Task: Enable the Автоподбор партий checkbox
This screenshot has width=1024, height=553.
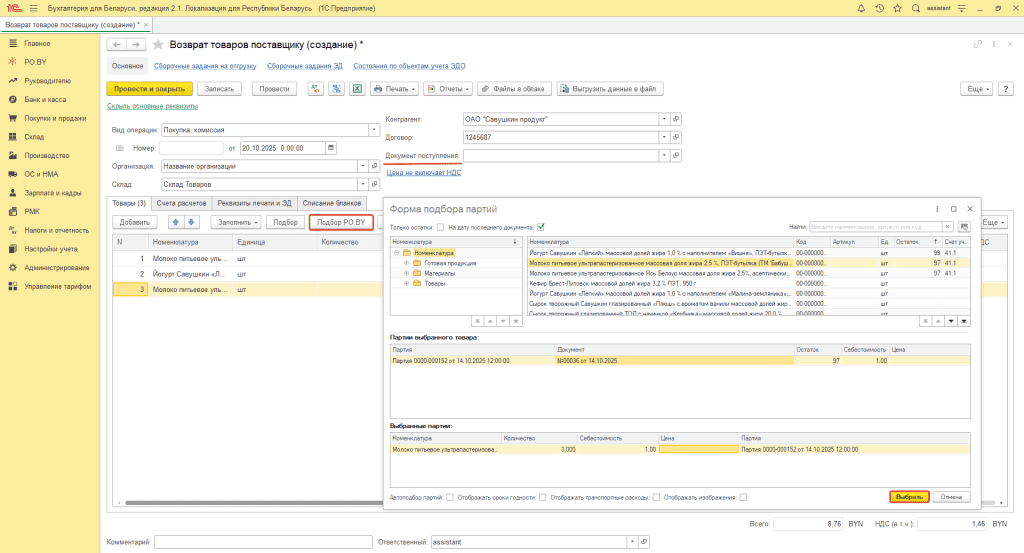Action: click(450, 497)
